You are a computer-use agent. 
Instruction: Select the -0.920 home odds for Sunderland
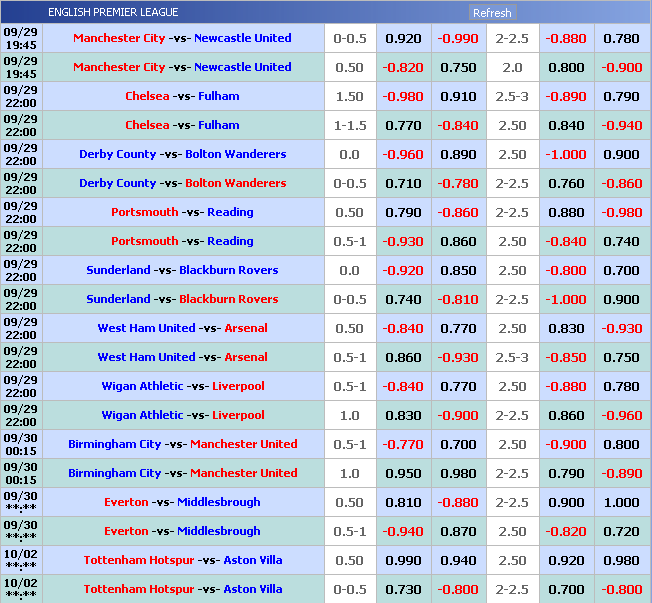[403, 270]
